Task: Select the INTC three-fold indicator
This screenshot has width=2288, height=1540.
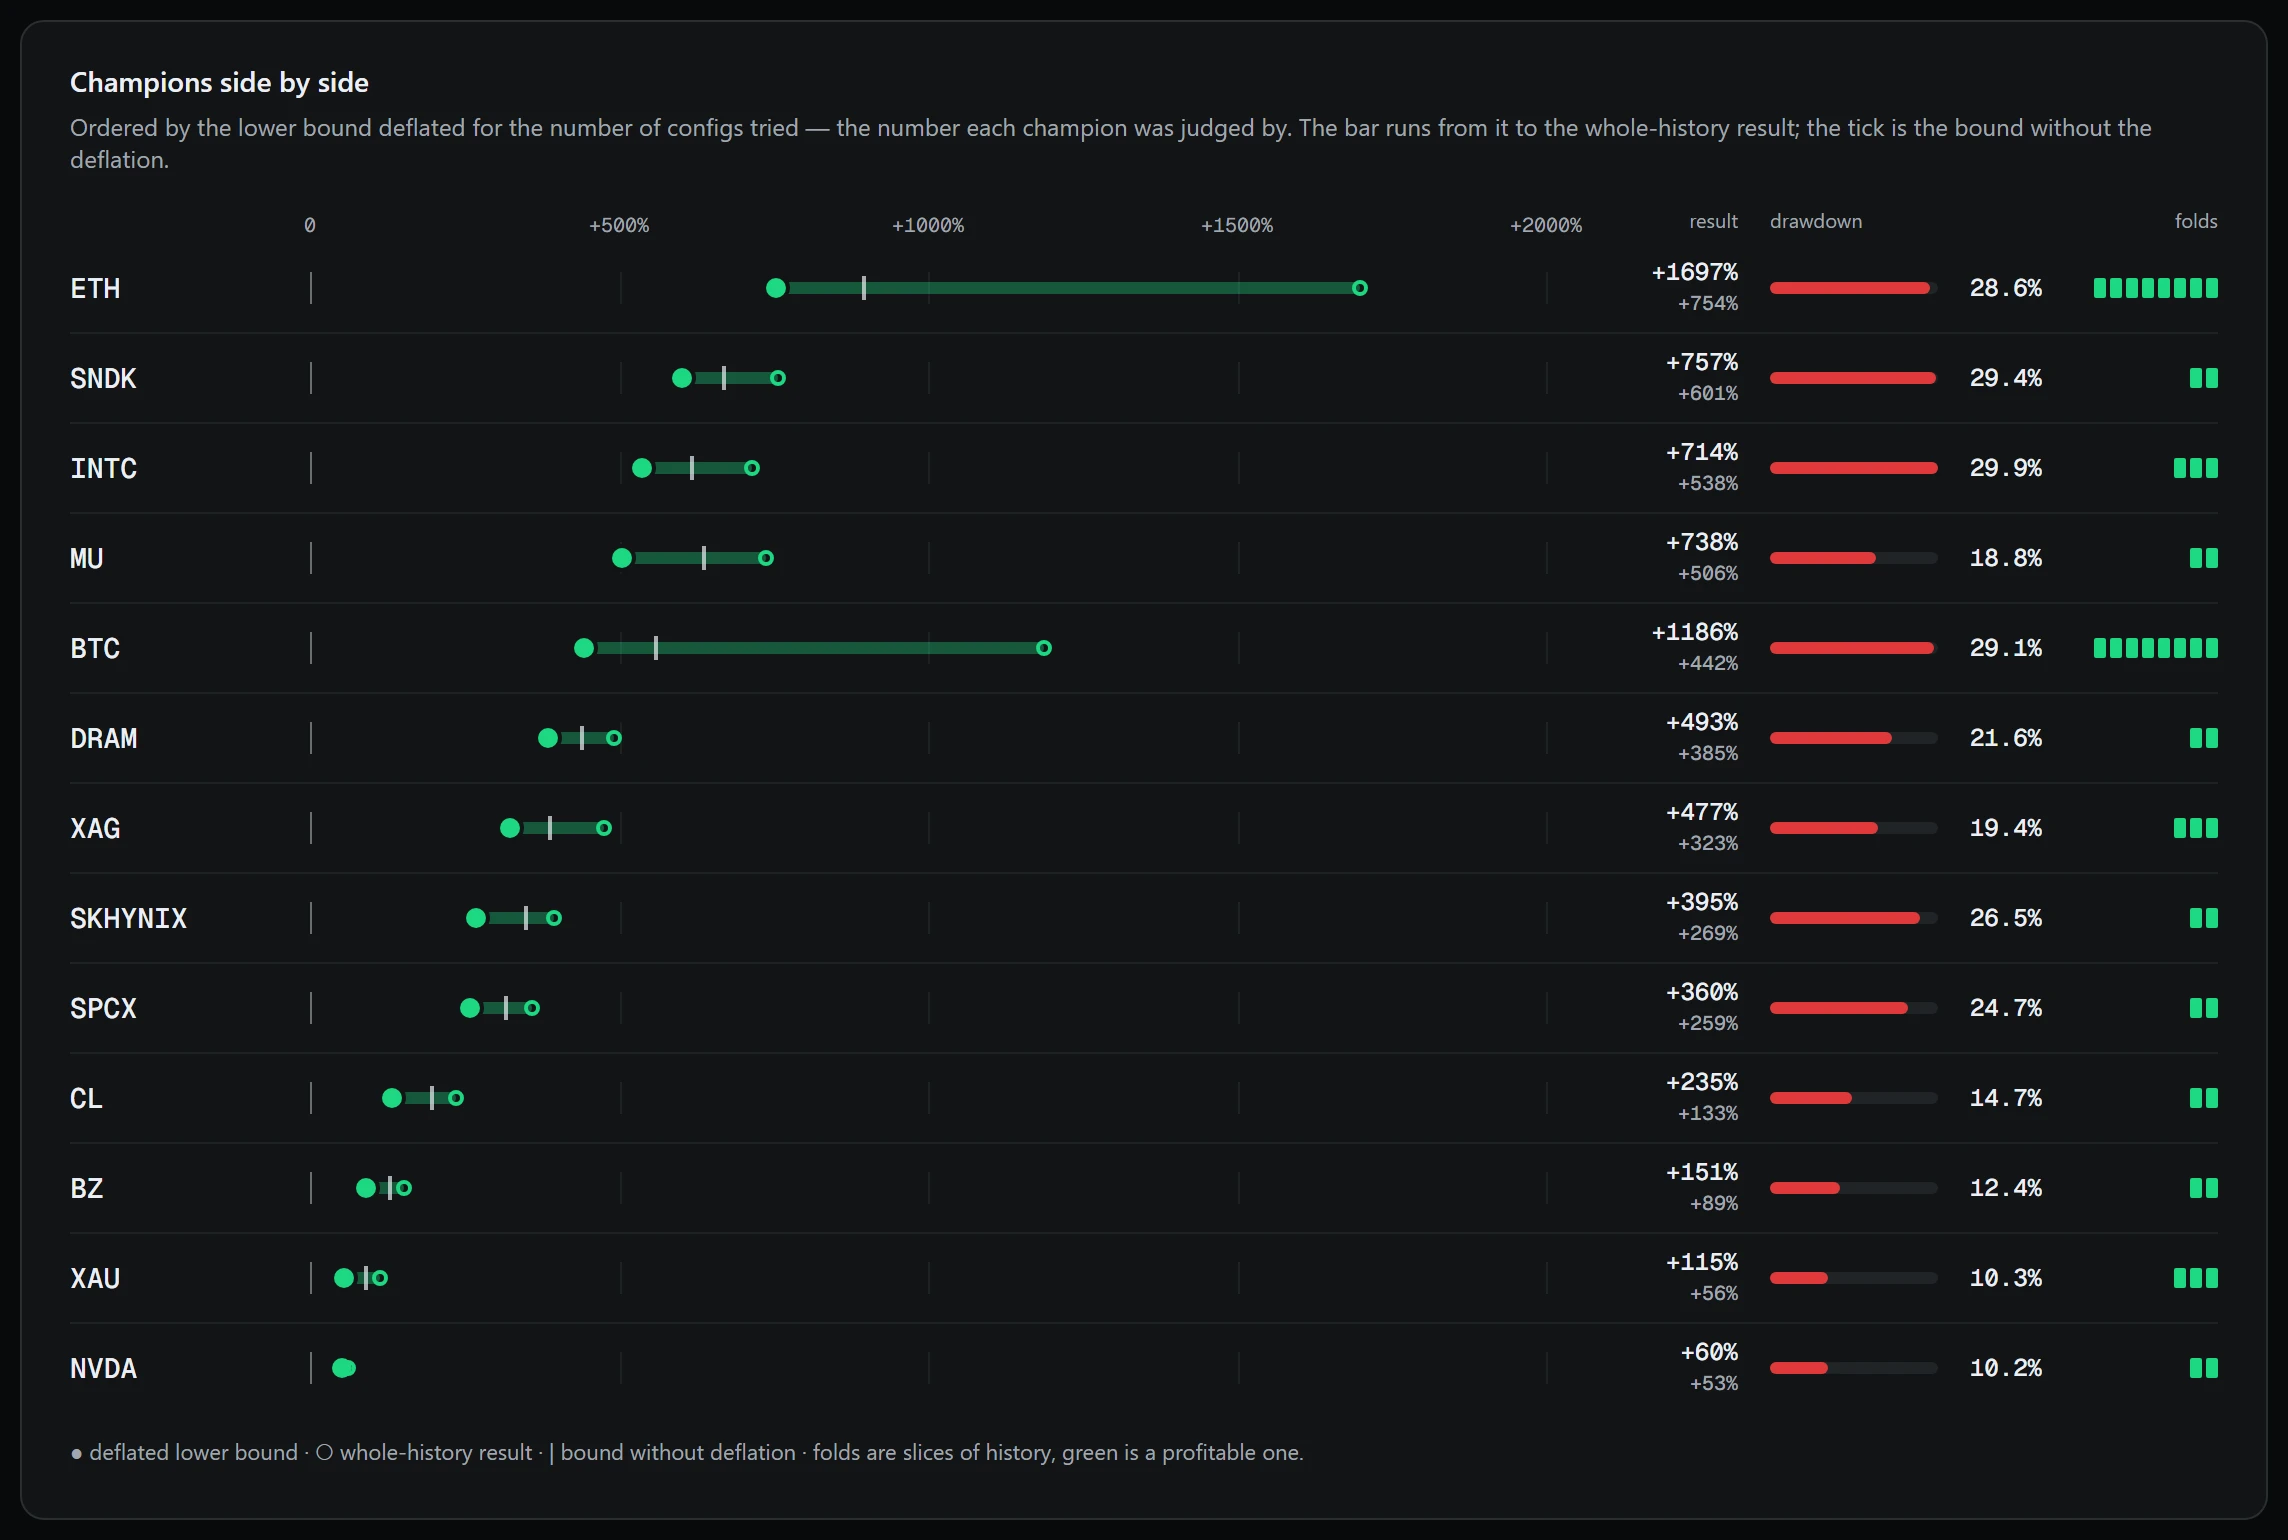Action: tap(2196, 468)
